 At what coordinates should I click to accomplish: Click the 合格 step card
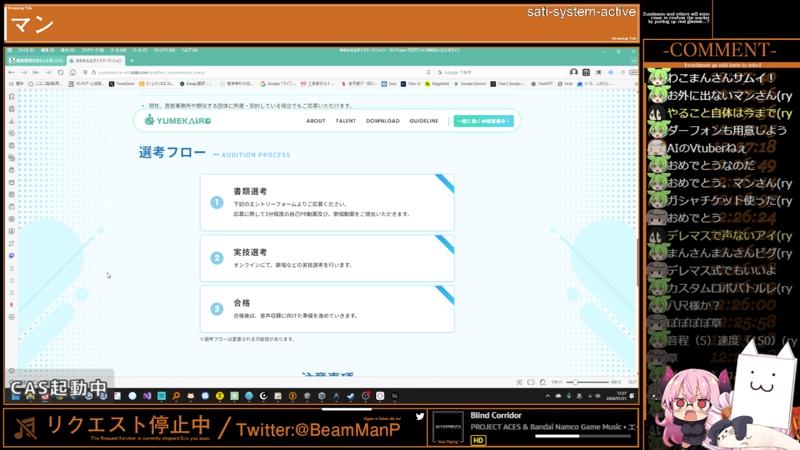(x=327, y=309)
